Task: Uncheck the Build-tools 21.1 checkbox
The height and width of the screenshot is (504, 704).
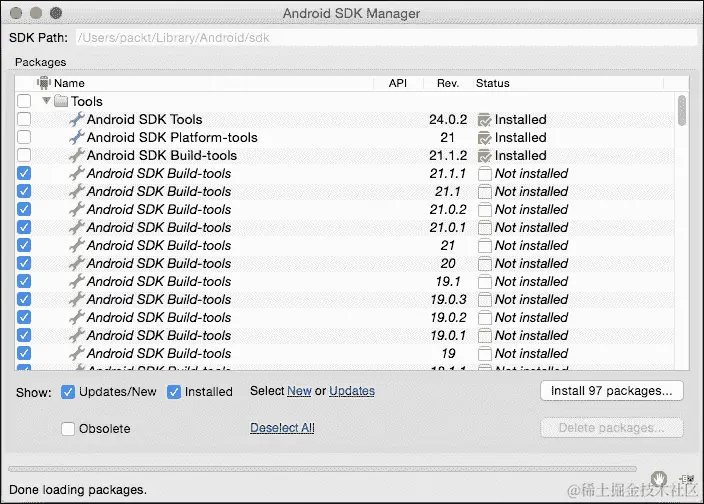Action: [x=24, y=191]
